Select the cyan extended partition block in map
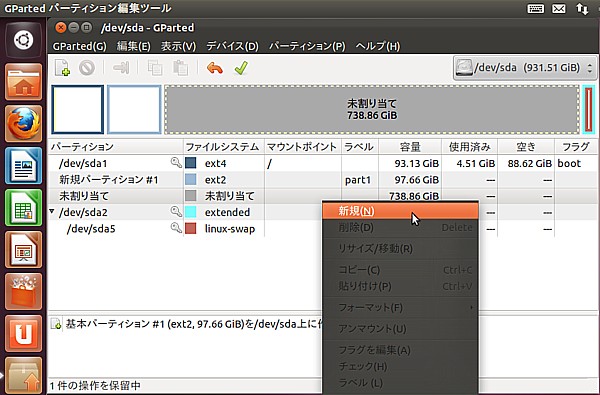Image resolution: width=600 pixels, height=395 pixels. 589,109
